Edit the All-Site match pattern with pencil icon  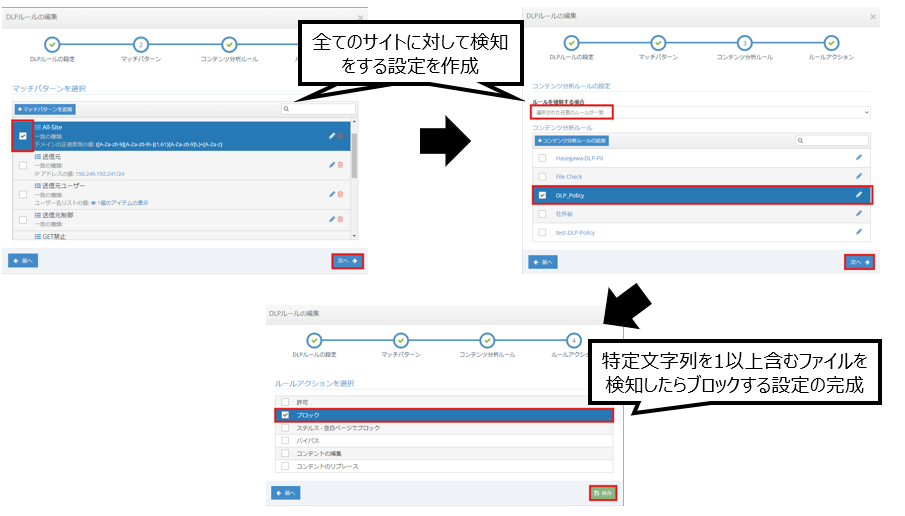(x=332, y=136)
